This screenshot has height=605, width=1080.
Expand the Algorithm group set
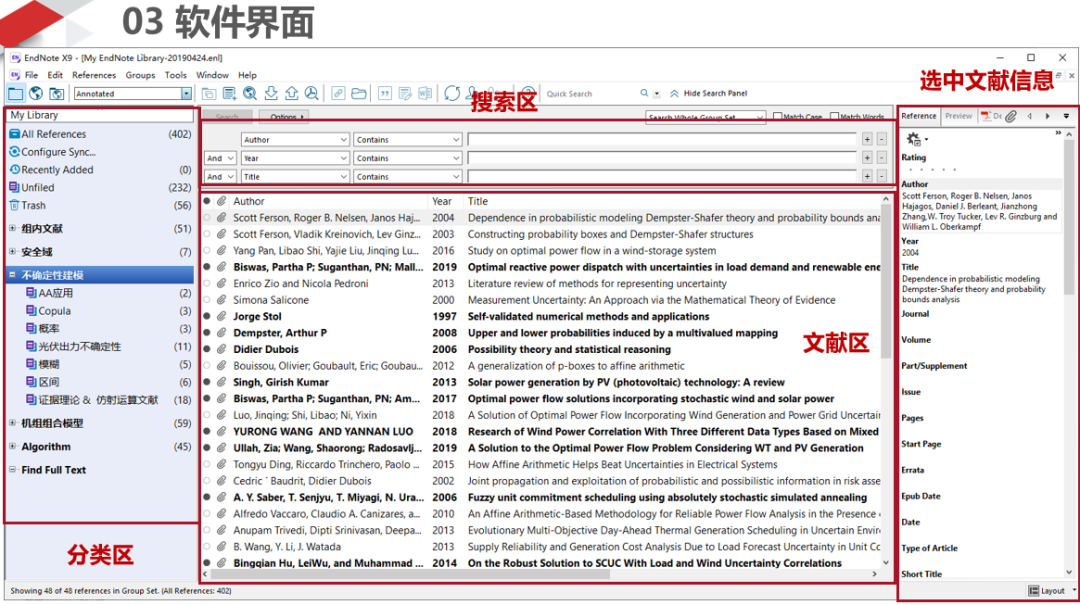(12, 447)
